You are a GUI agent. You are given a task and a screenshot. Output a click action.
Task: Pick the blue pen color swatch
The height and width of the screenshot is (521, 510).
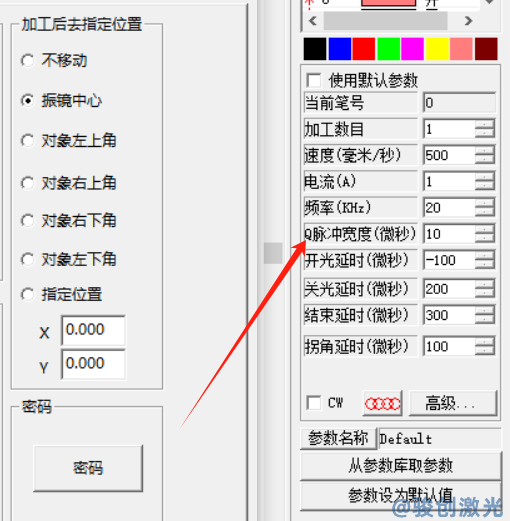[340, 49]
